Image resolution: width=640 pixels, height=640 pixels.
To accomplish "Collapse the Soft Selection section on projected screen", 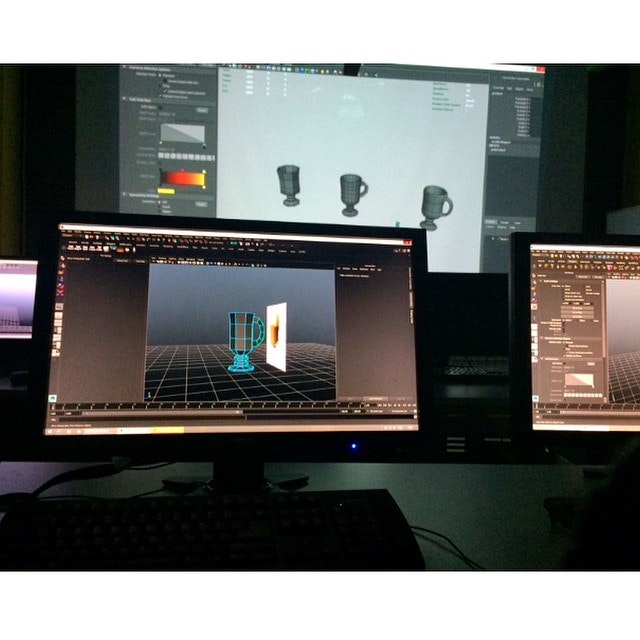I will [124, 99].
